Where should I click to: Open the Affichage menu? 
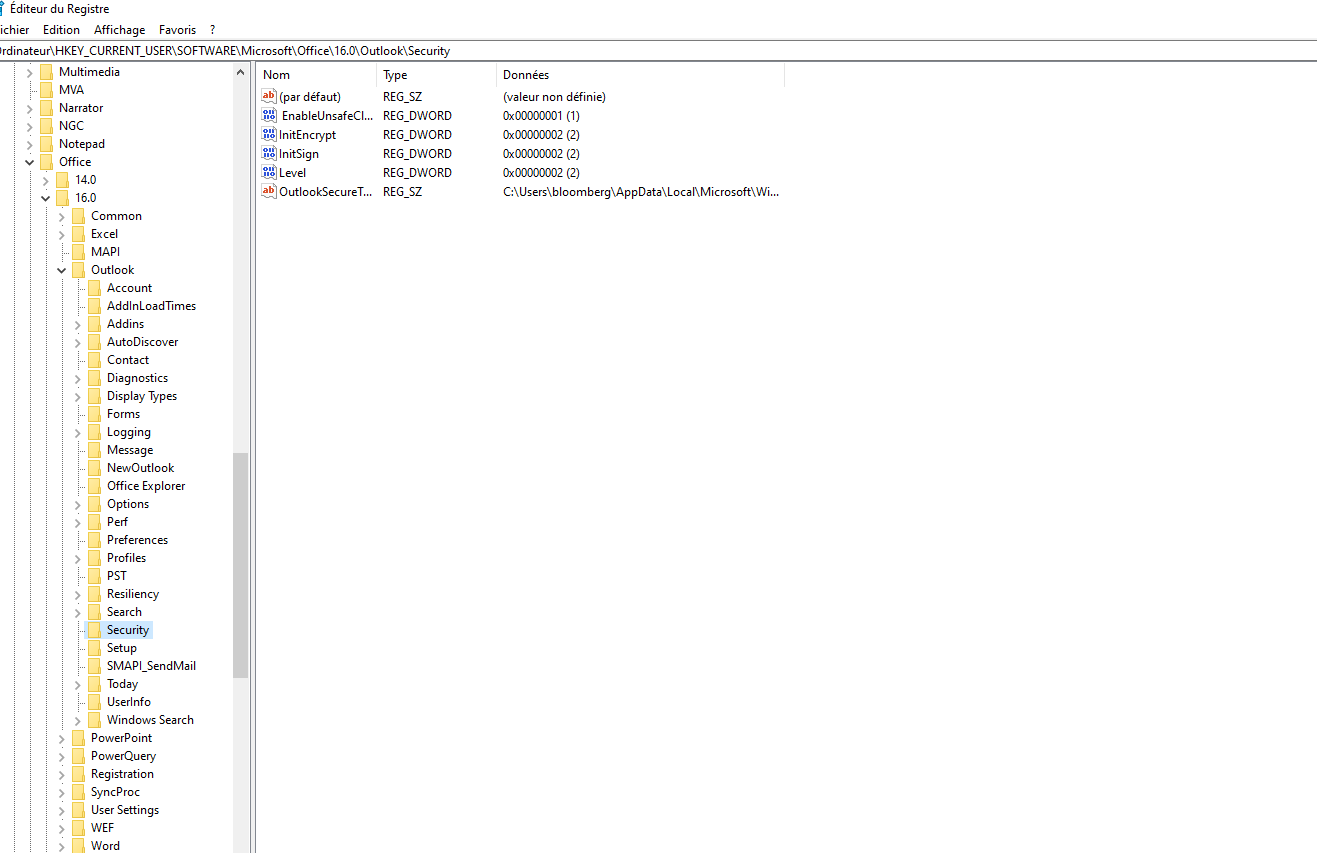120,30
